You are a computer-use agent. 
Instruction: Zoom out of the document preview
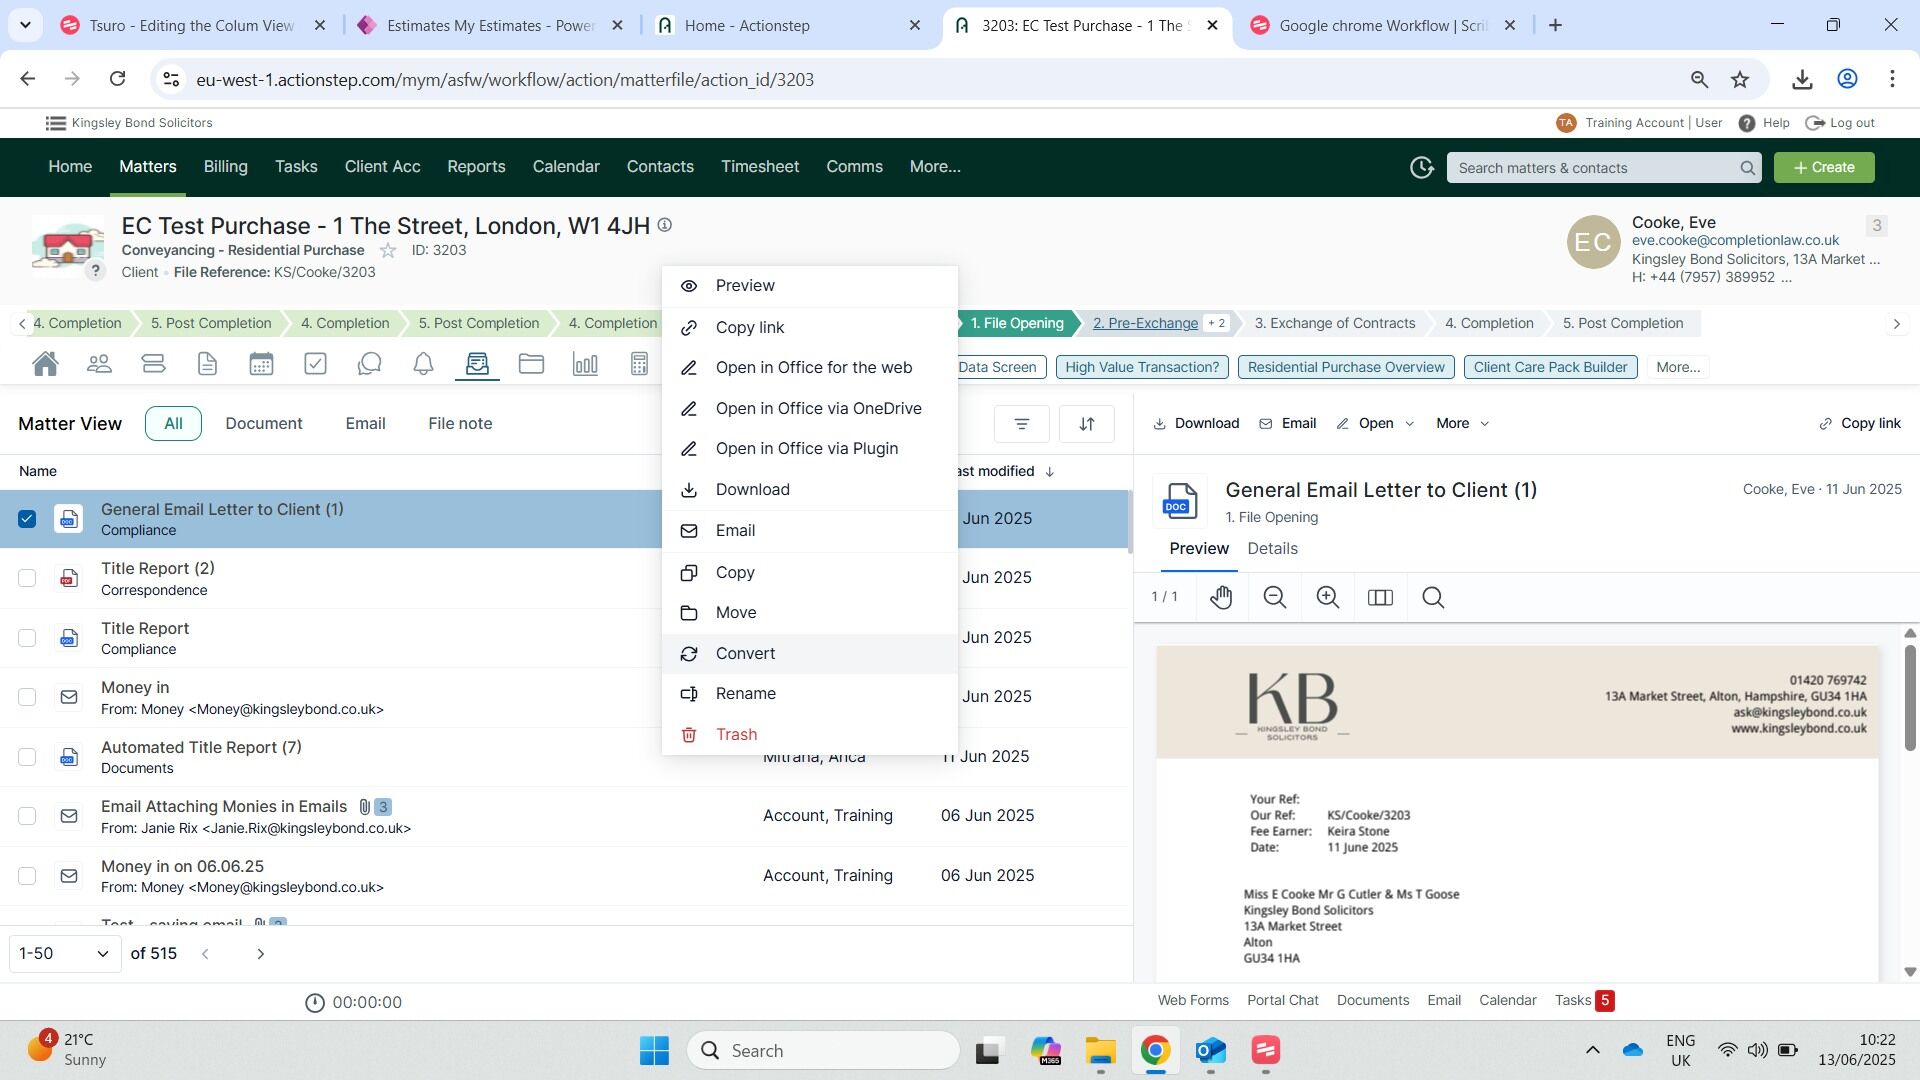click(x=1274, y=598)
